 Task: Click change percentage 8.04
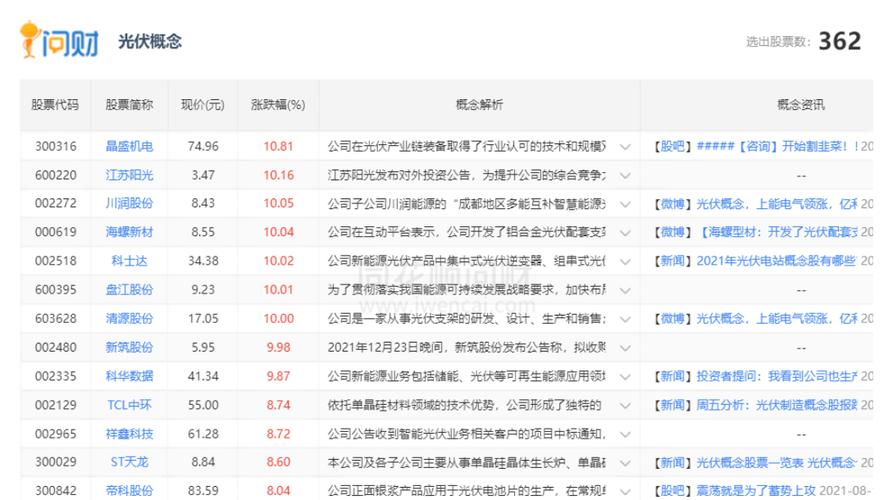[278, 490]
